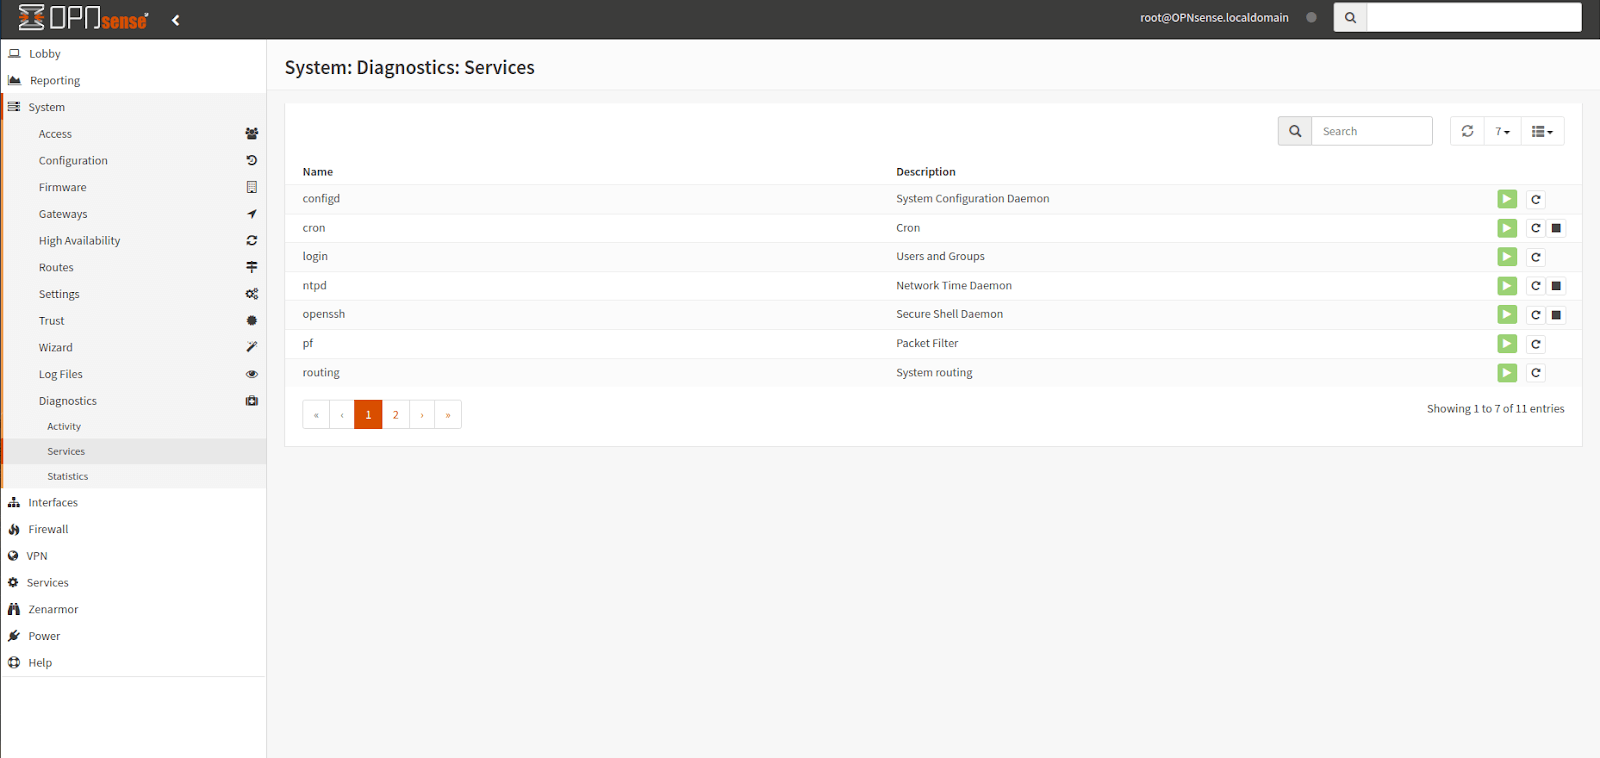Open the column selection dropdown
1600x758 pixels.
click(1542, 131)
